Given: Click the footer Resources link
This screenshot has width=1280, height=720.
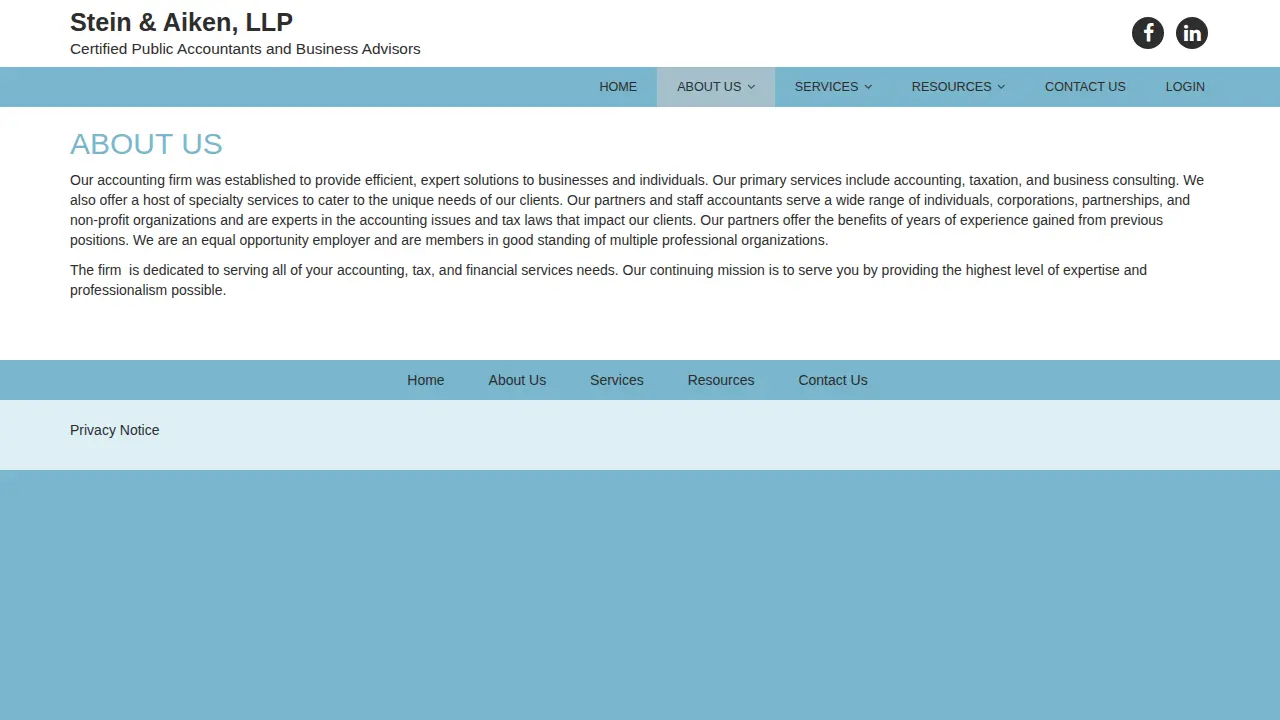Looking at the screenshot, I should (x=721, y=380).
